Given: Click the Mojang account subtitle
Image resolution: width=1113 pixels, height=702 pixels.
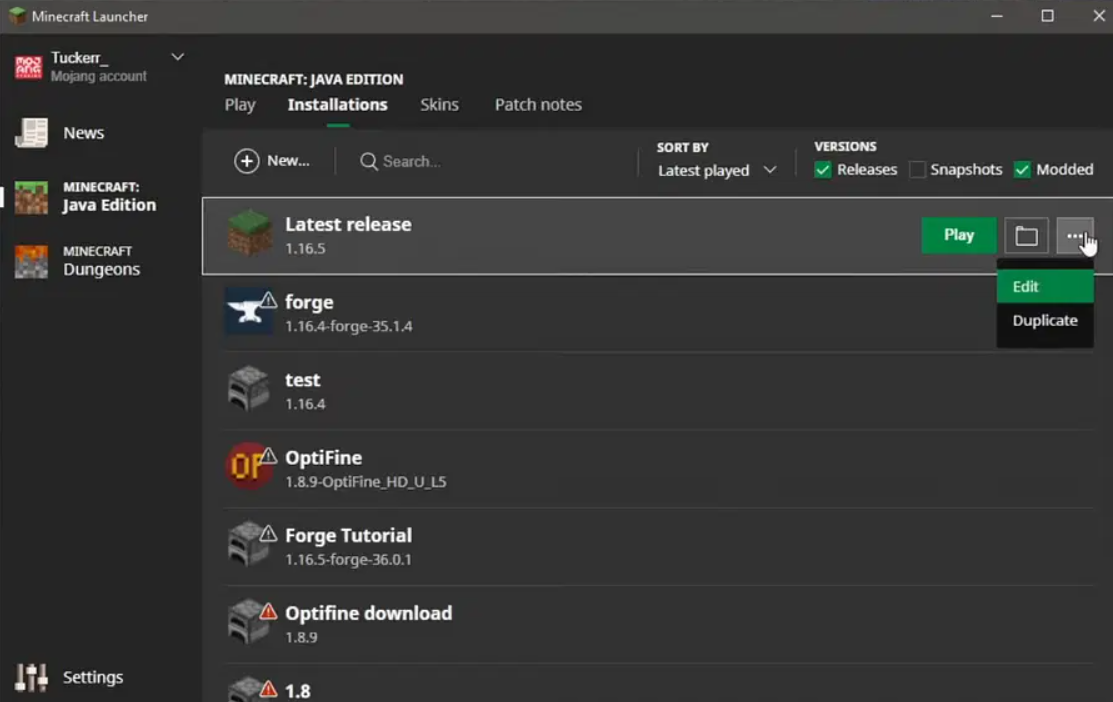Looking at the screenshot, I should pos(99,76).
